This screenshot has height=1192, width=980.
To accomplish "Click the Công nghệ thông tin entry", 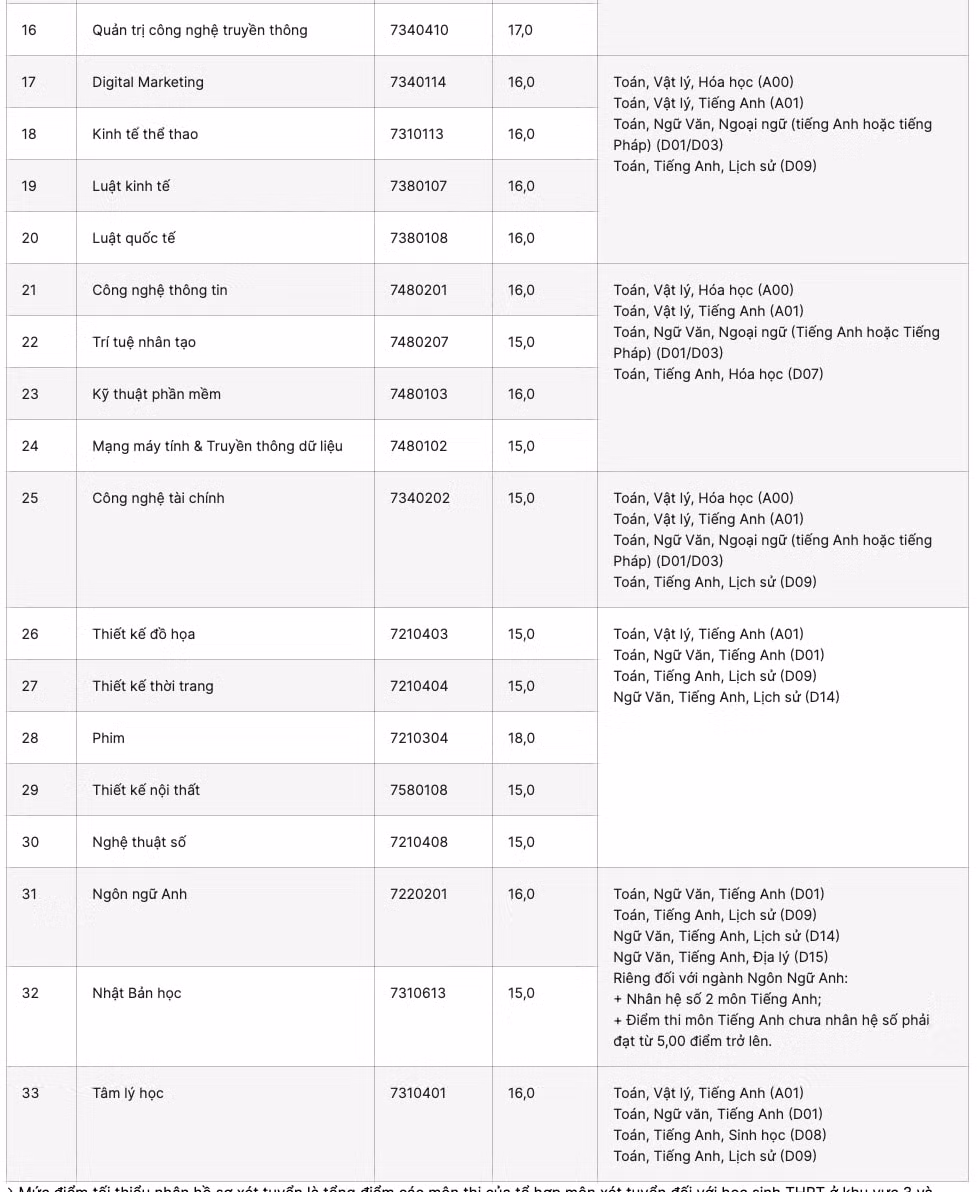I will 160,290.
